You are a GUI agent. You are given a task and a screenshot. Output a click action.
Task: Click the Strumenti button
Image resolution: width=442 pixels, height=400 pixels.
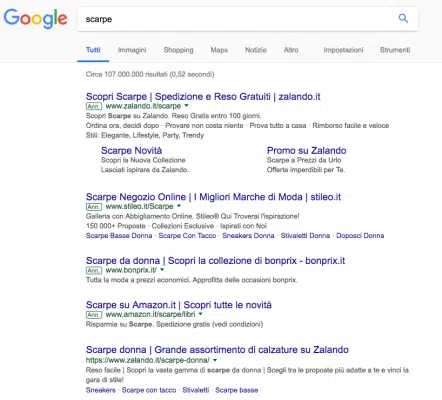point(395,50)
